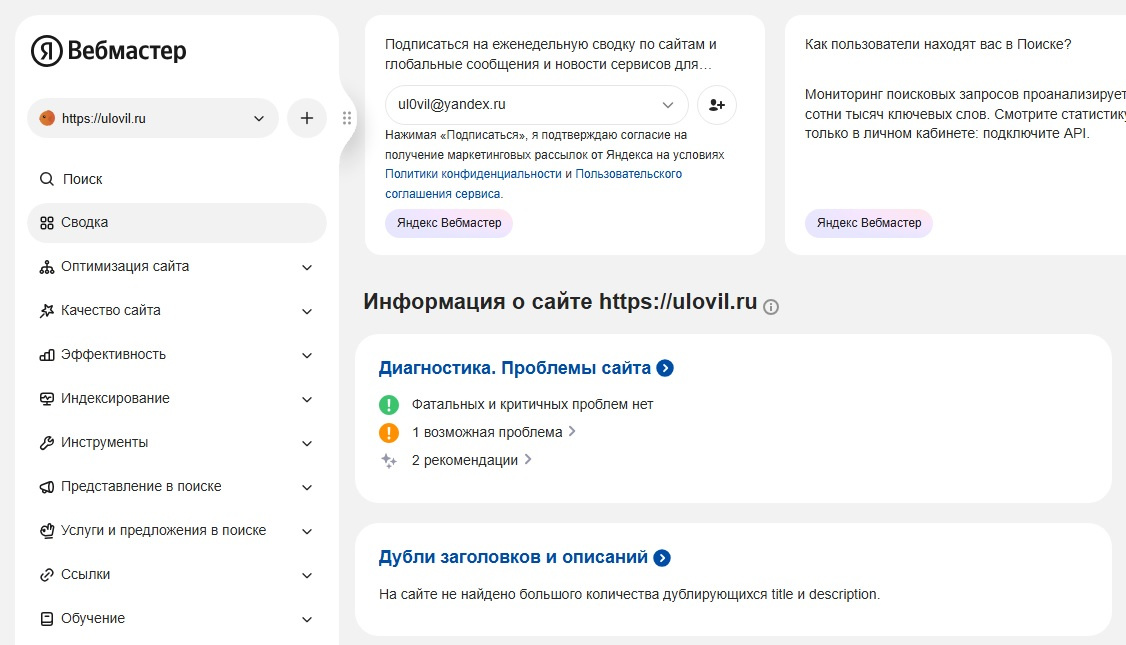Expand the Обучение section chevron
The image size is (1126, 645).
307,619
